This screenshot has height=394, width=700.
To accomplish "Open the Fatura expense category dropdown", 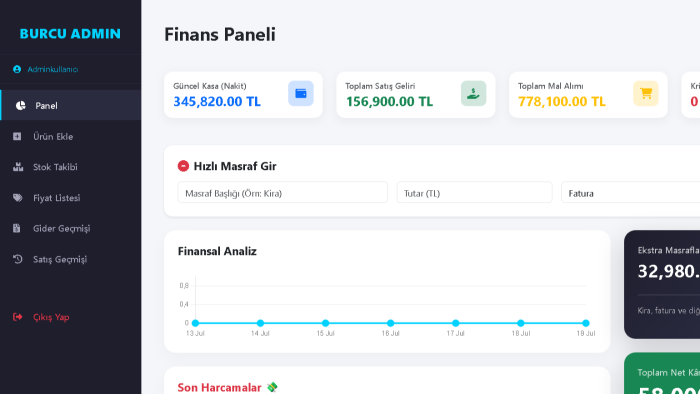I will pos(630,193).
